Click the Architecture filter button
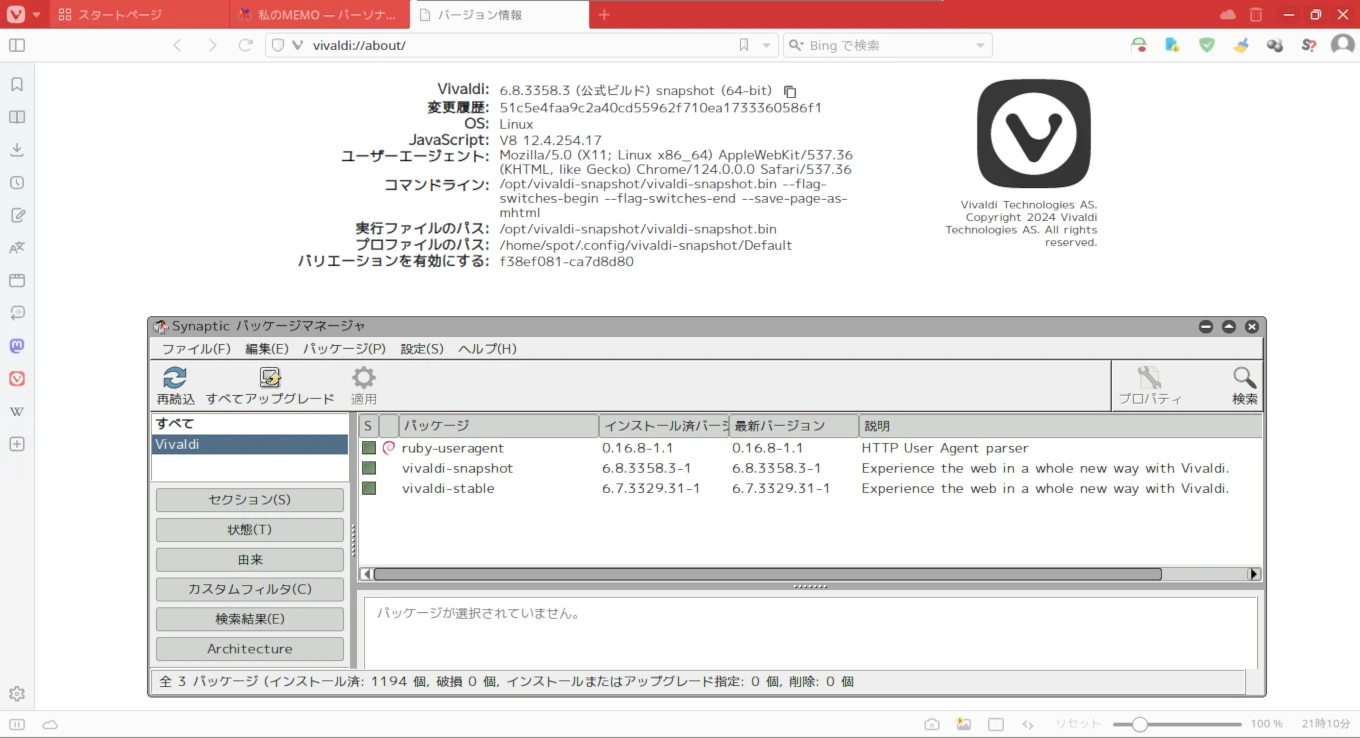Viewport: 1360px width, 738px height. coord(249,649)
